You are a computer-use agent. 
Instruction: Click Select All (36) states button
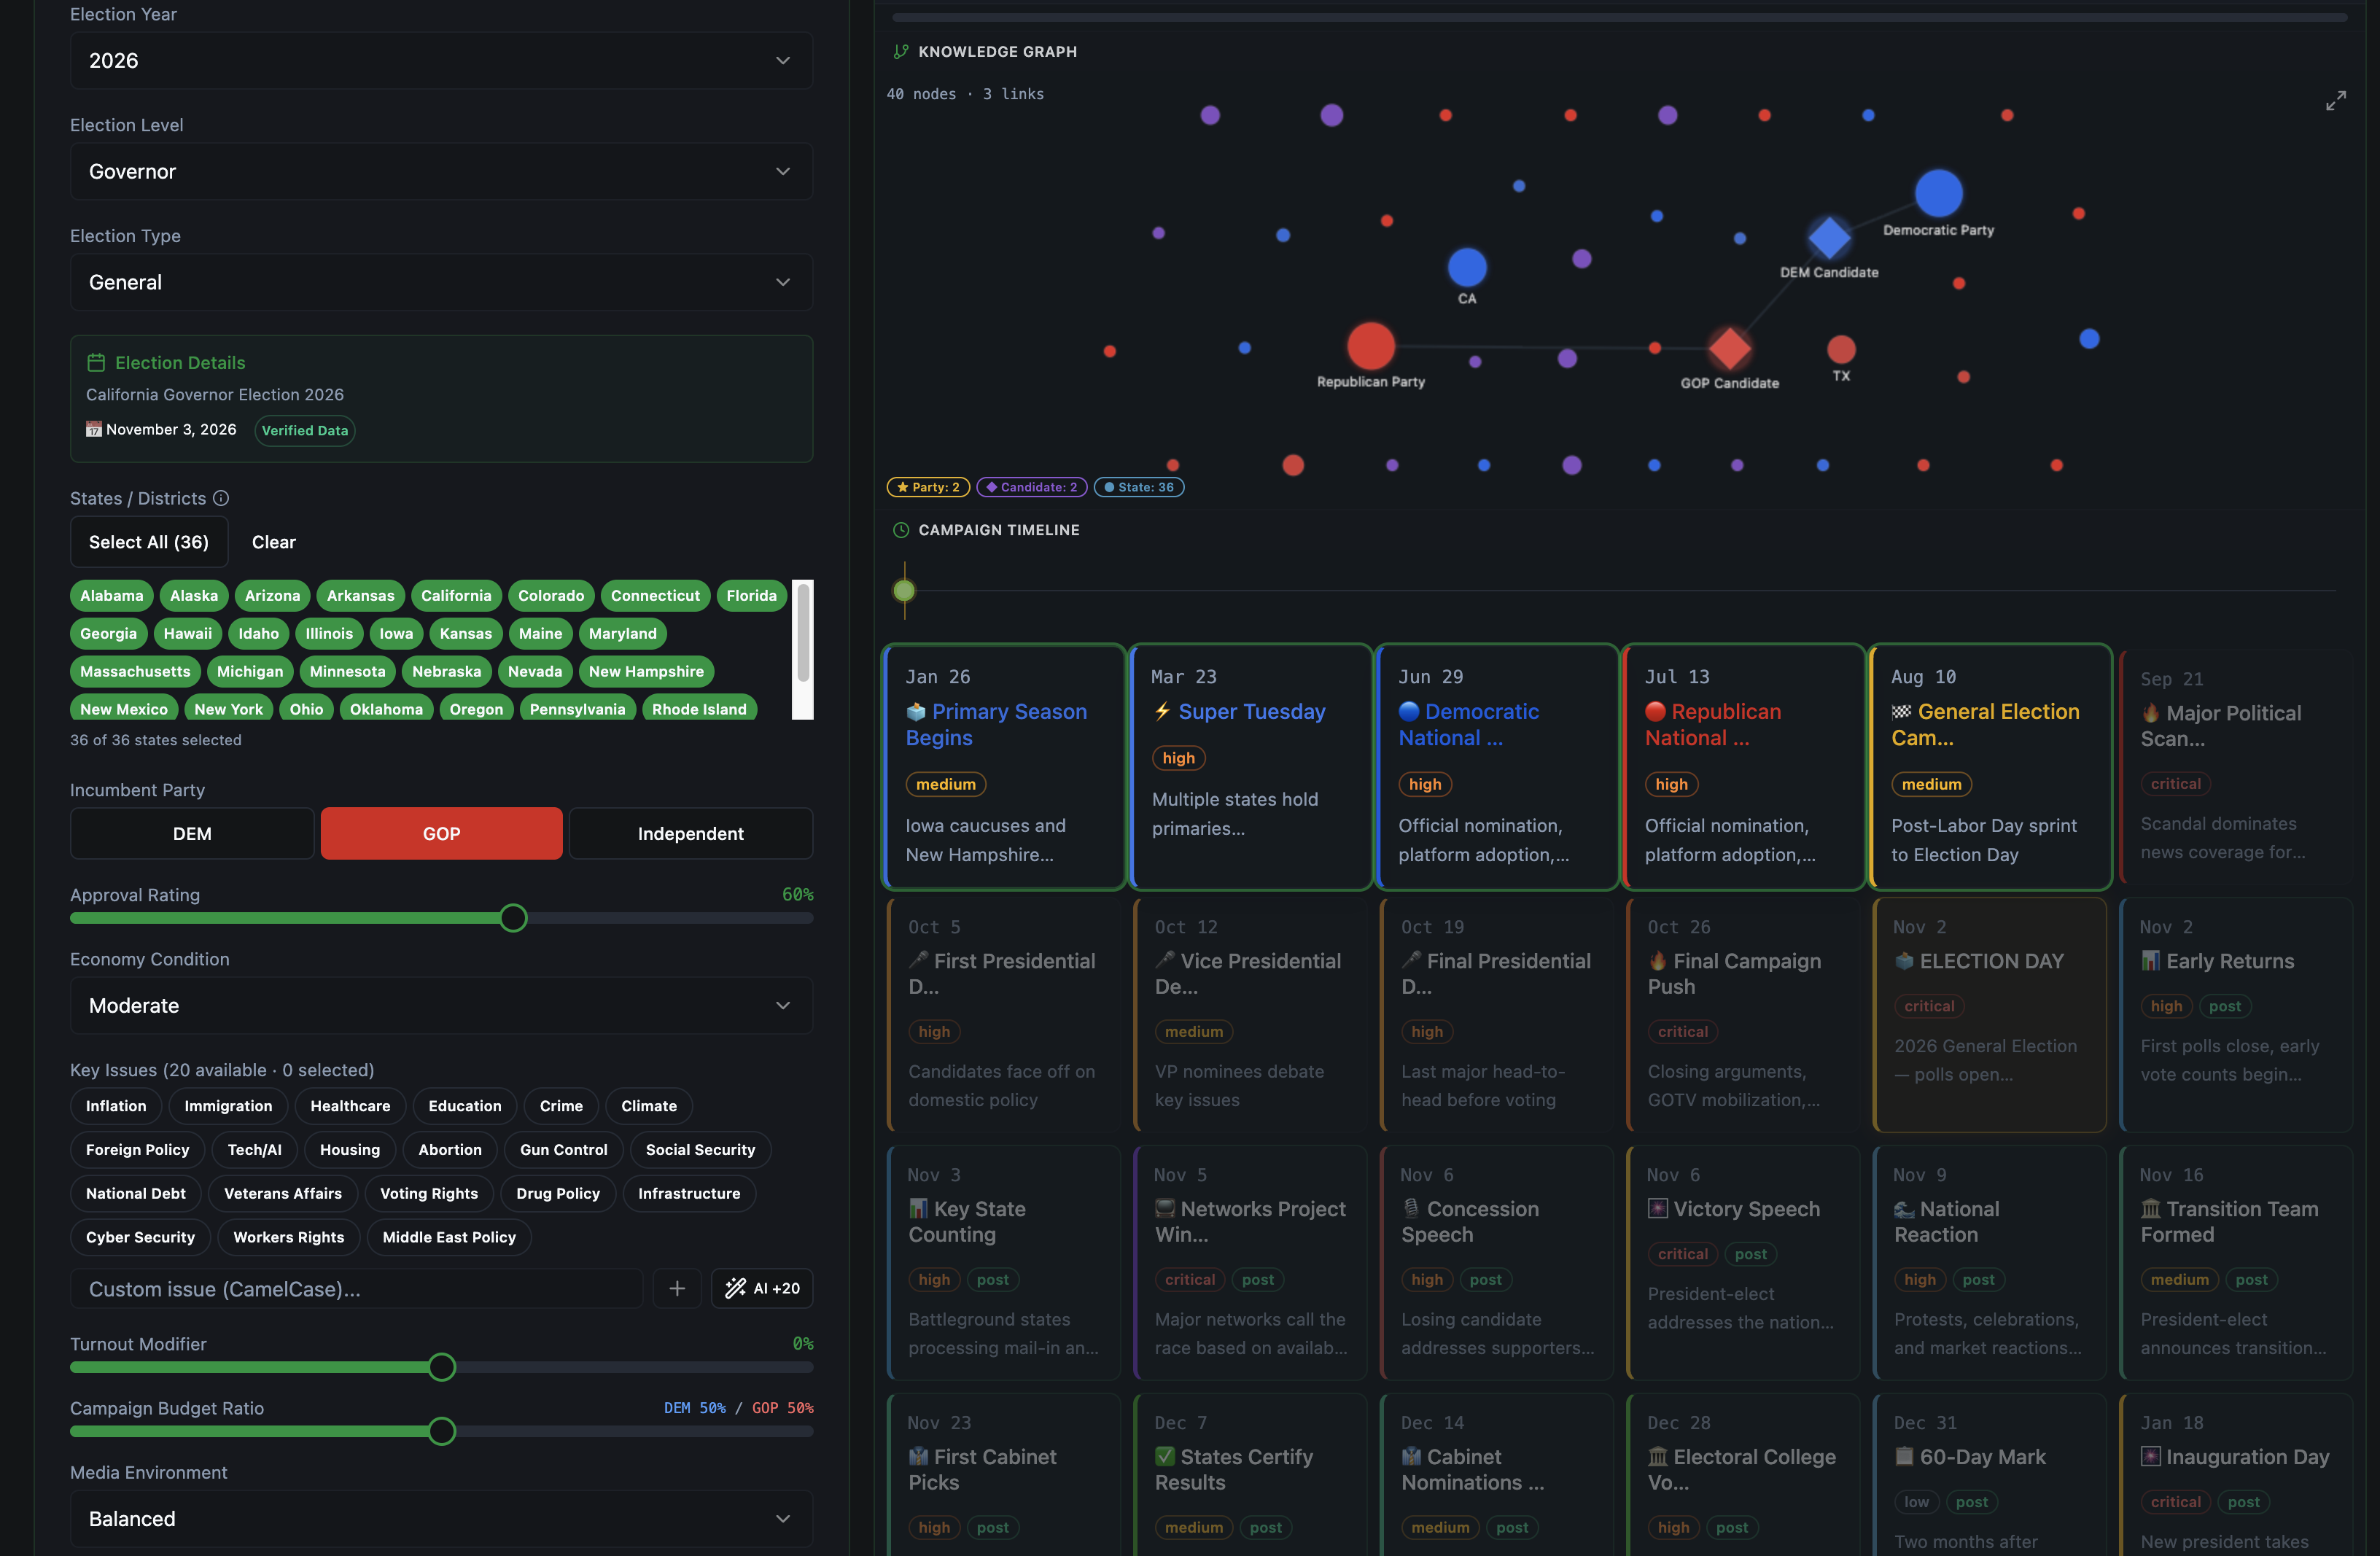[x=149, y=542]
